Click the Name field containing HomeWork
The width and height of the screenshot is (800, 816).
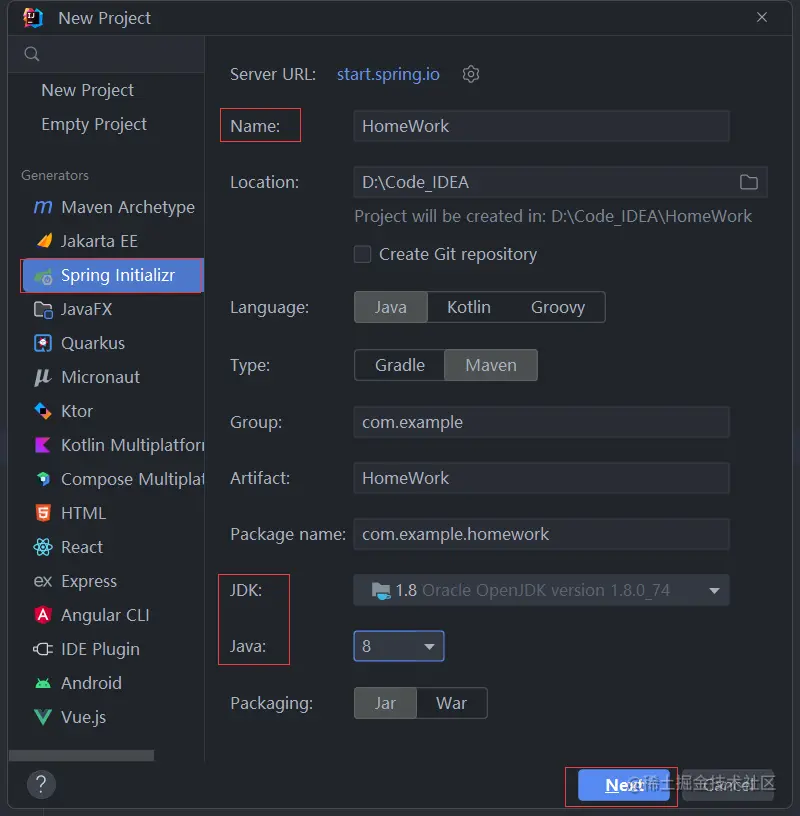coord(541,126)
